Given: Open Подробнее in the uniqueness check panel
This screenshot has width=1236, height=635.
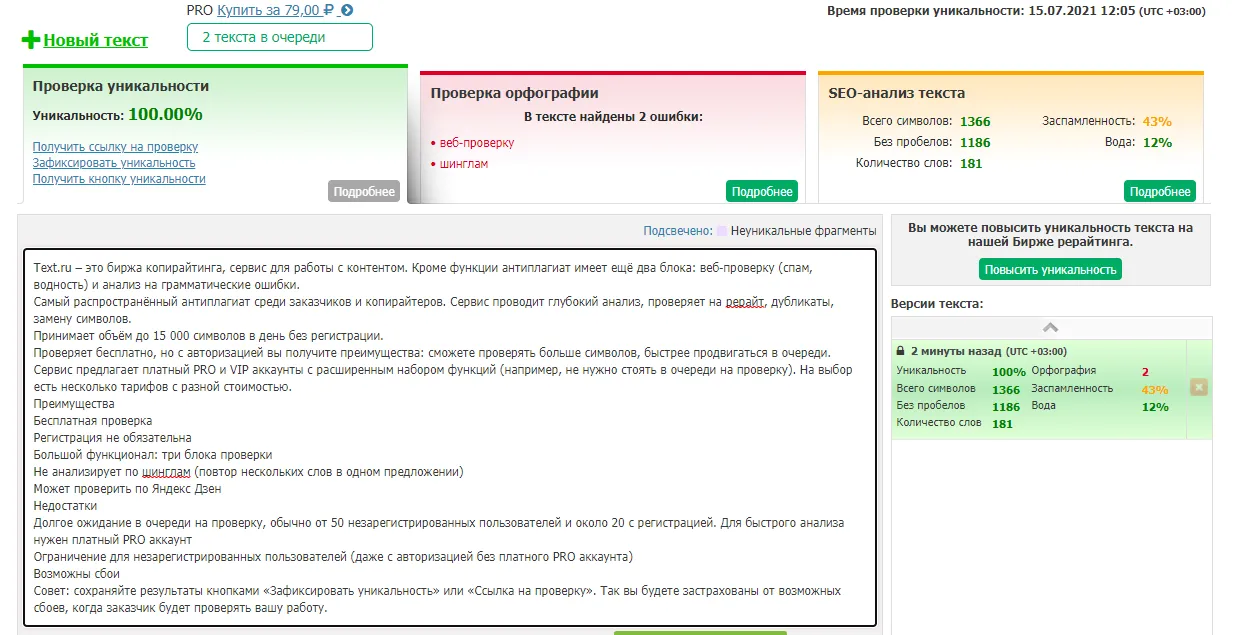Looking at the screenshot, I should (364, 191).
